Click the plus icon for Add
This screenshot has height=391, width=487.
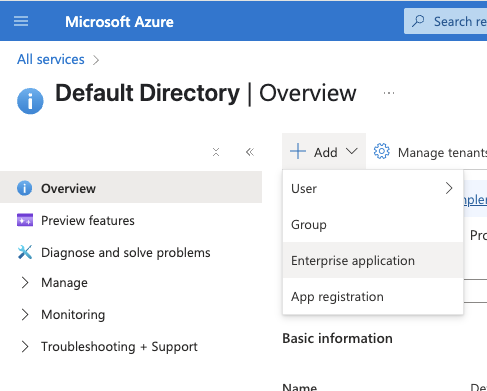(x=298, y=152)
